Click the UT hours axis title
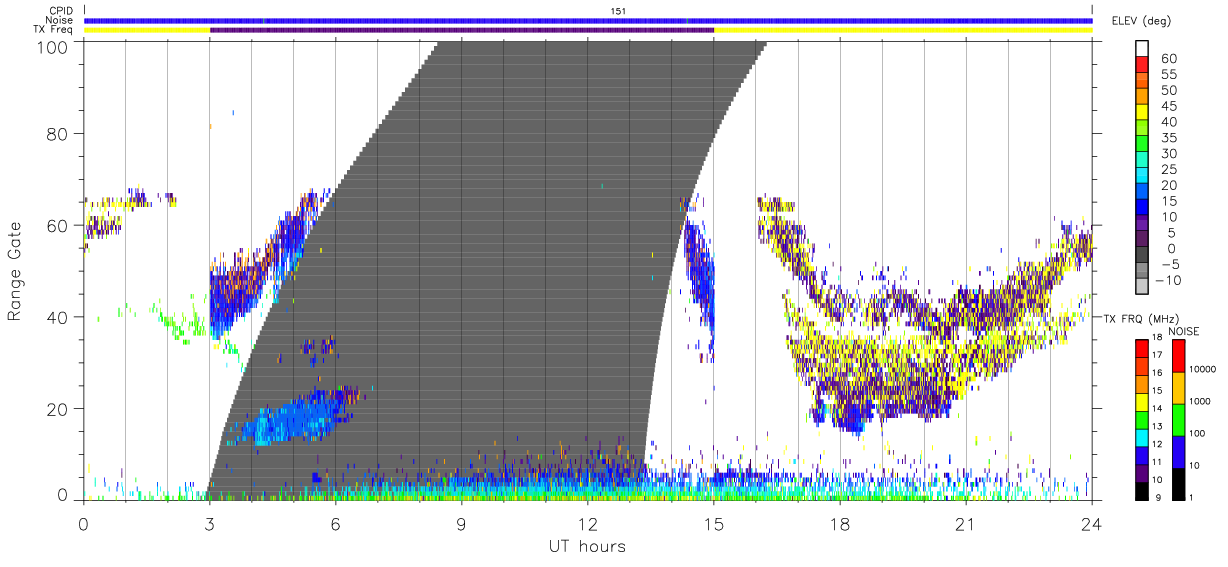Image resolution: width=1228 pixels, height=567 pixels. click(587, 546)
